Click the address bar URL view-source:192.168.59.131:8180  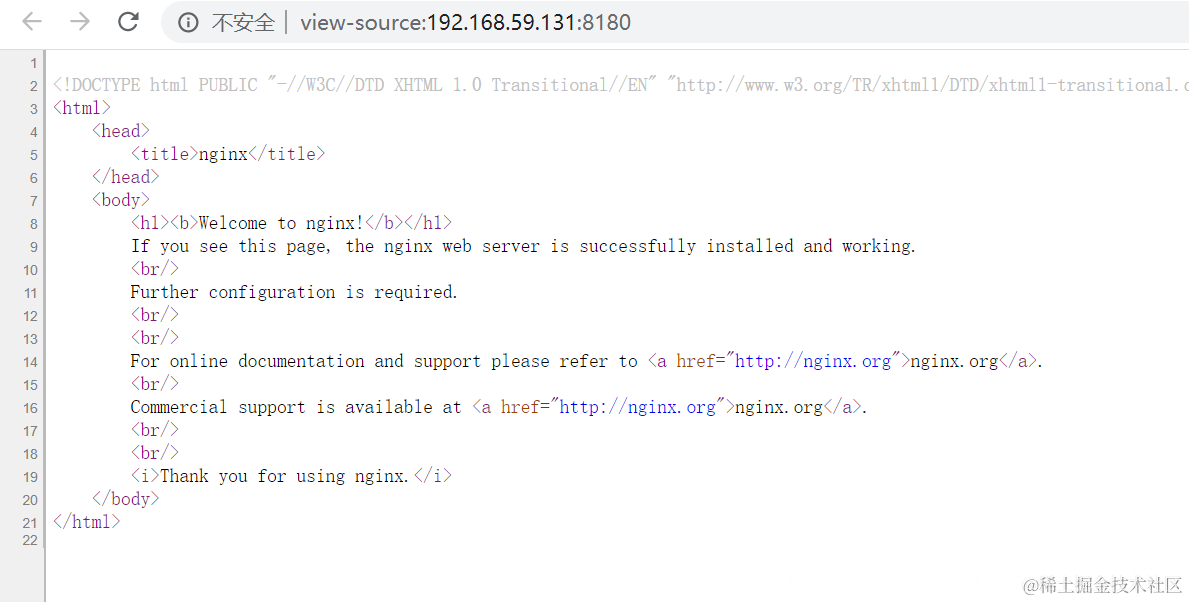(465, 22)
